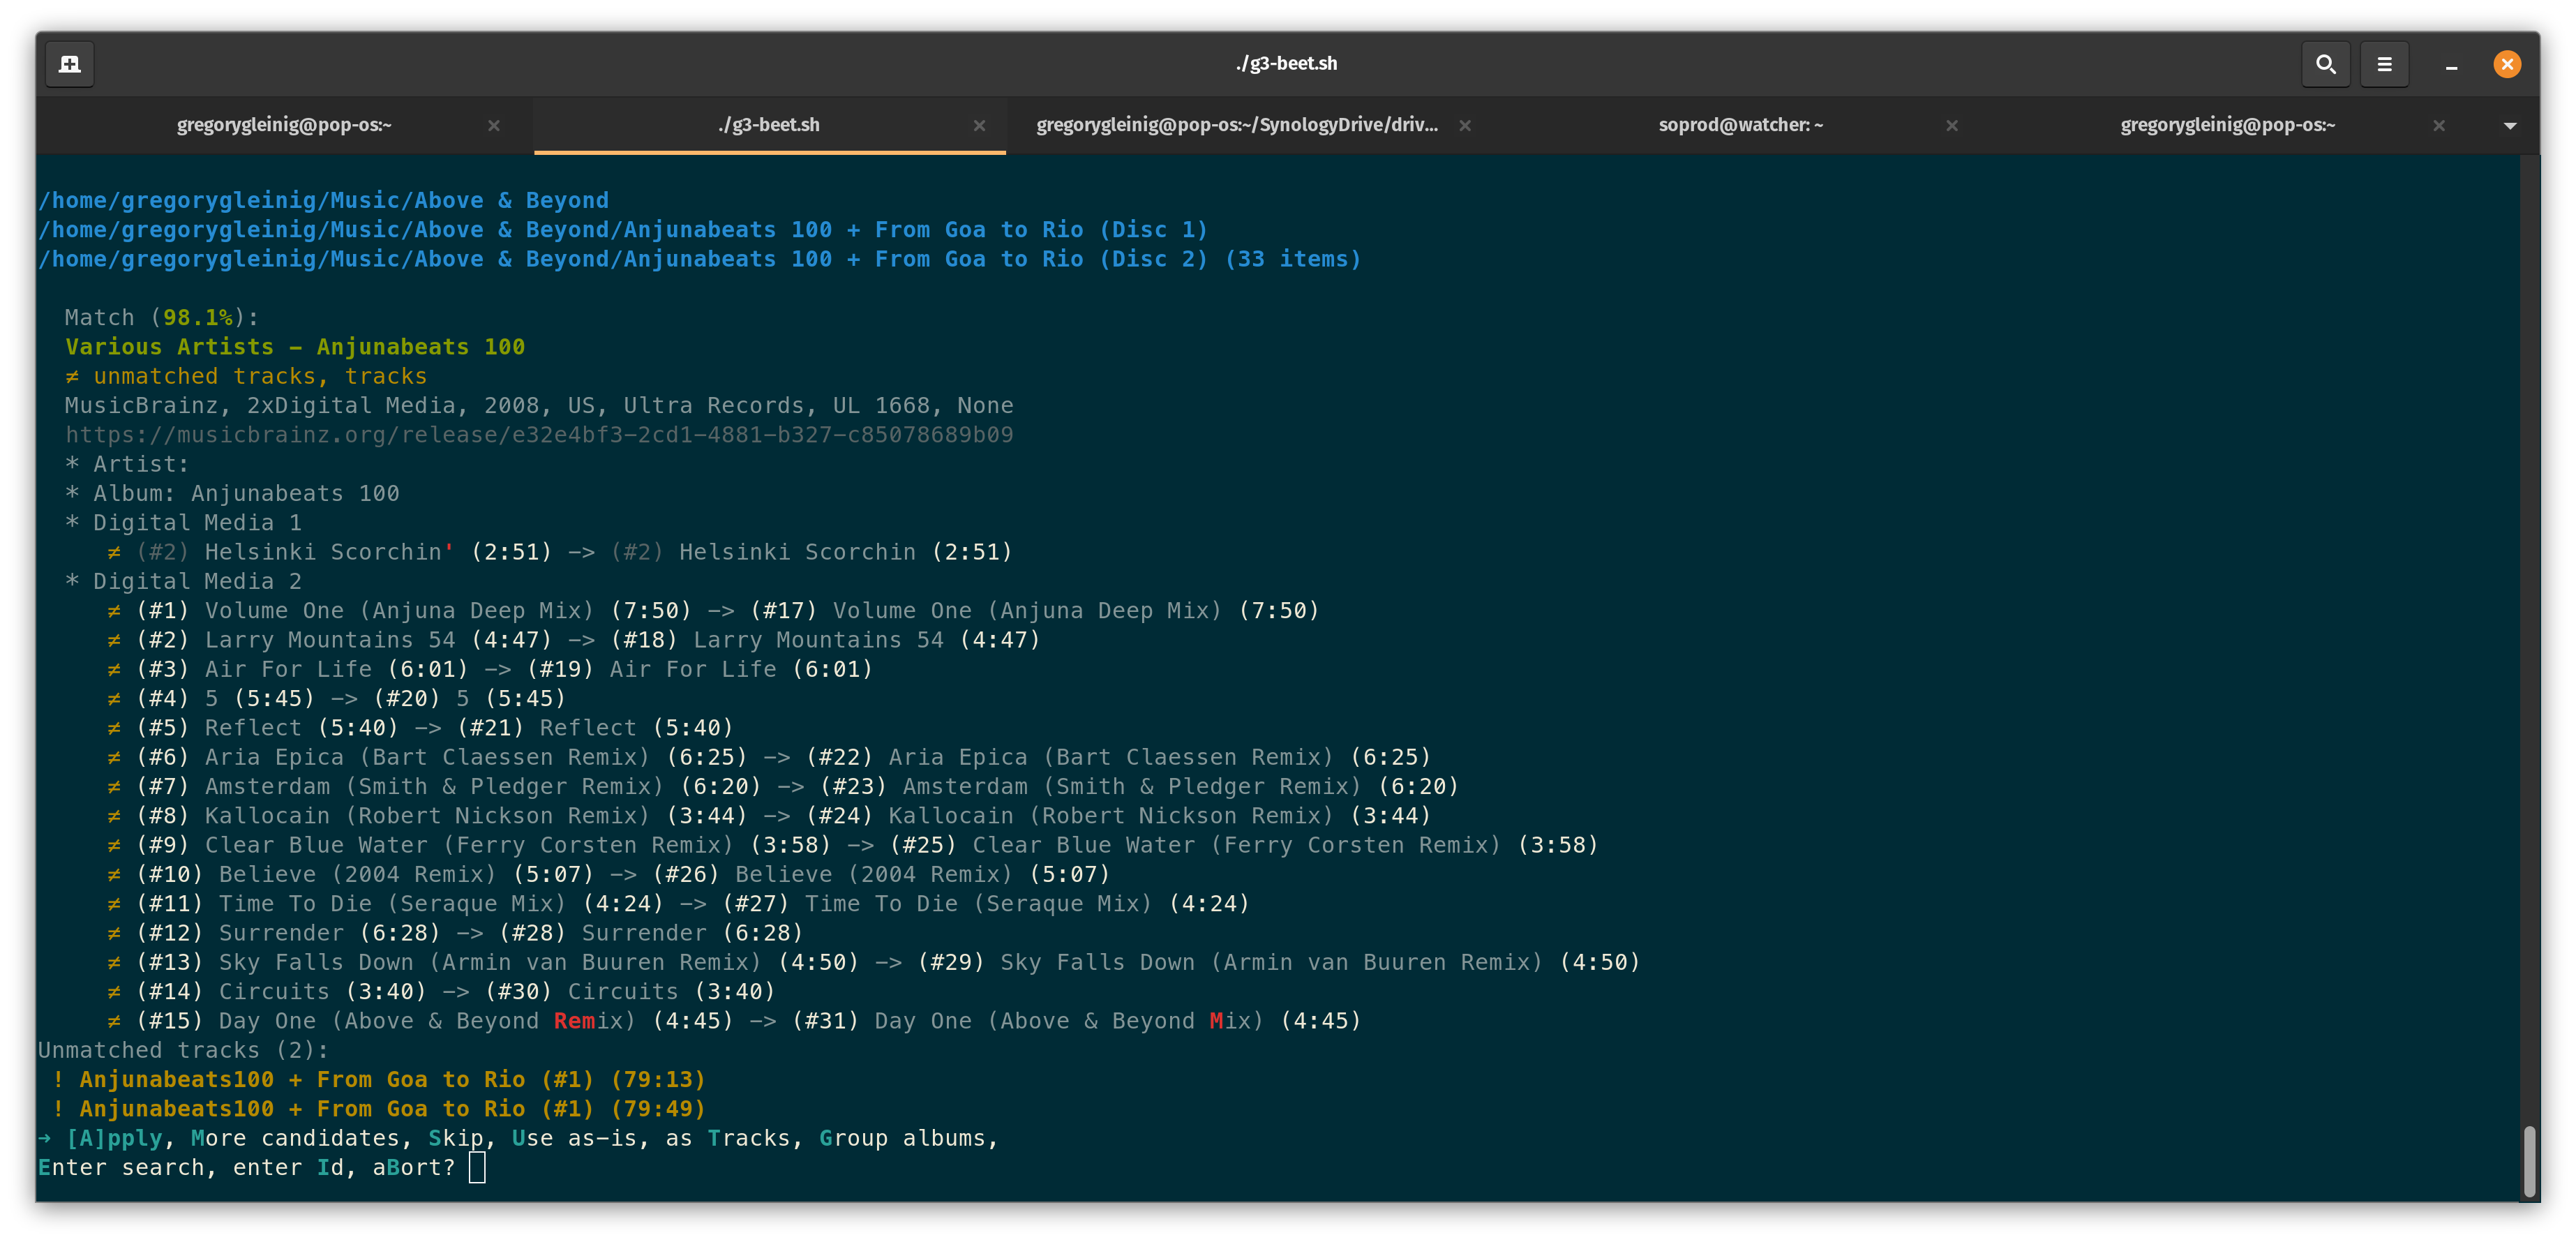The height and width of the screenshot is (1242, 2576).
Task: Close the g3-beet.sh tab via its X
Action: click(x=979, y=126)
